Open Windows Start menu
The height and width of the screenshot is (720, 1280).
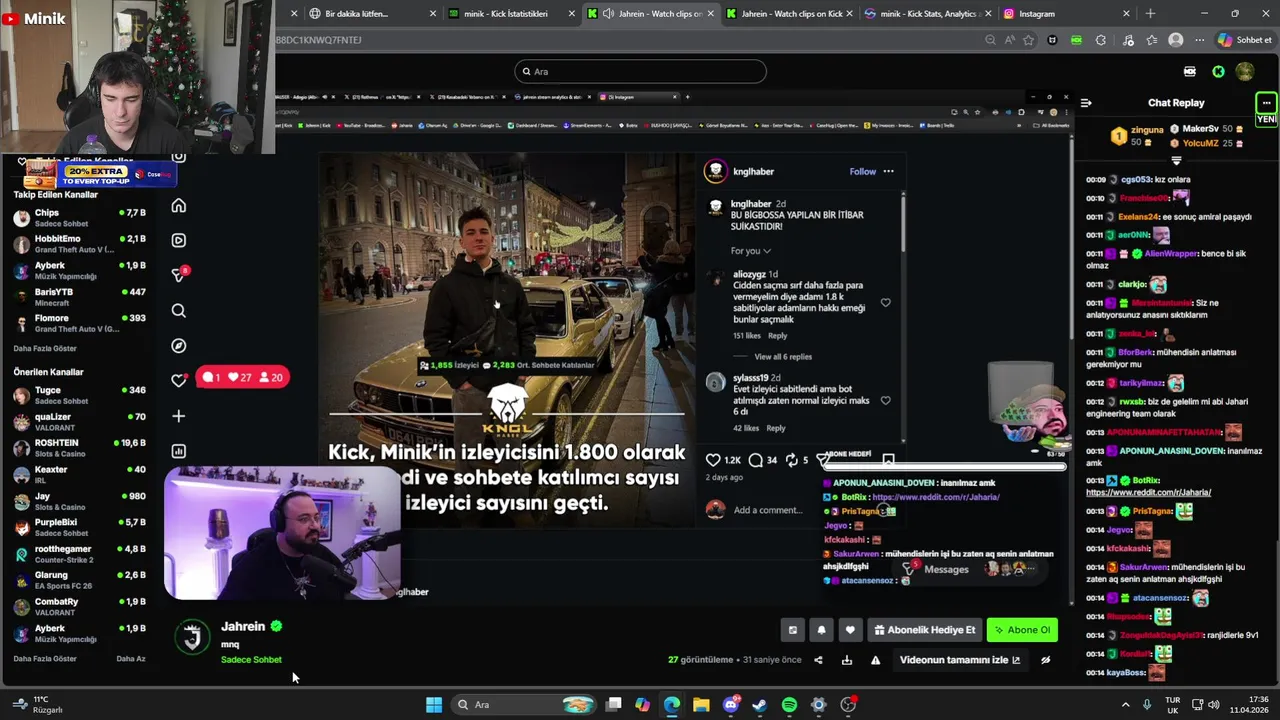(434, 705)
